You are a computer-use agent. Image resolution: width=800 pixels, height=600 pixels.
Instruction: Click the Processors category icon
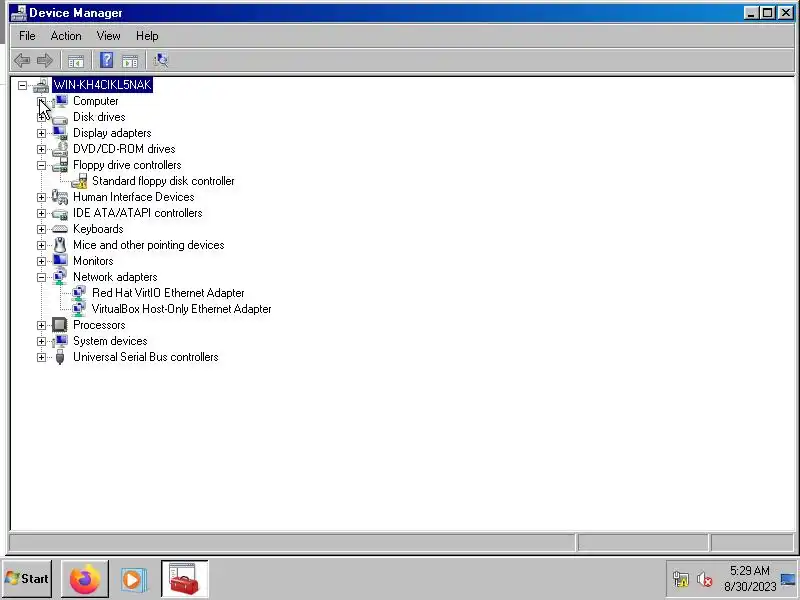point(60,325)
